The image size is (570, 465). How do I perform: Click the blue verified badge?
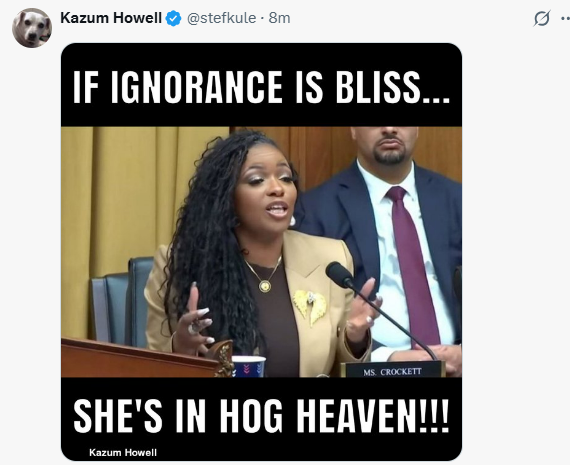[x=173, y=18]
